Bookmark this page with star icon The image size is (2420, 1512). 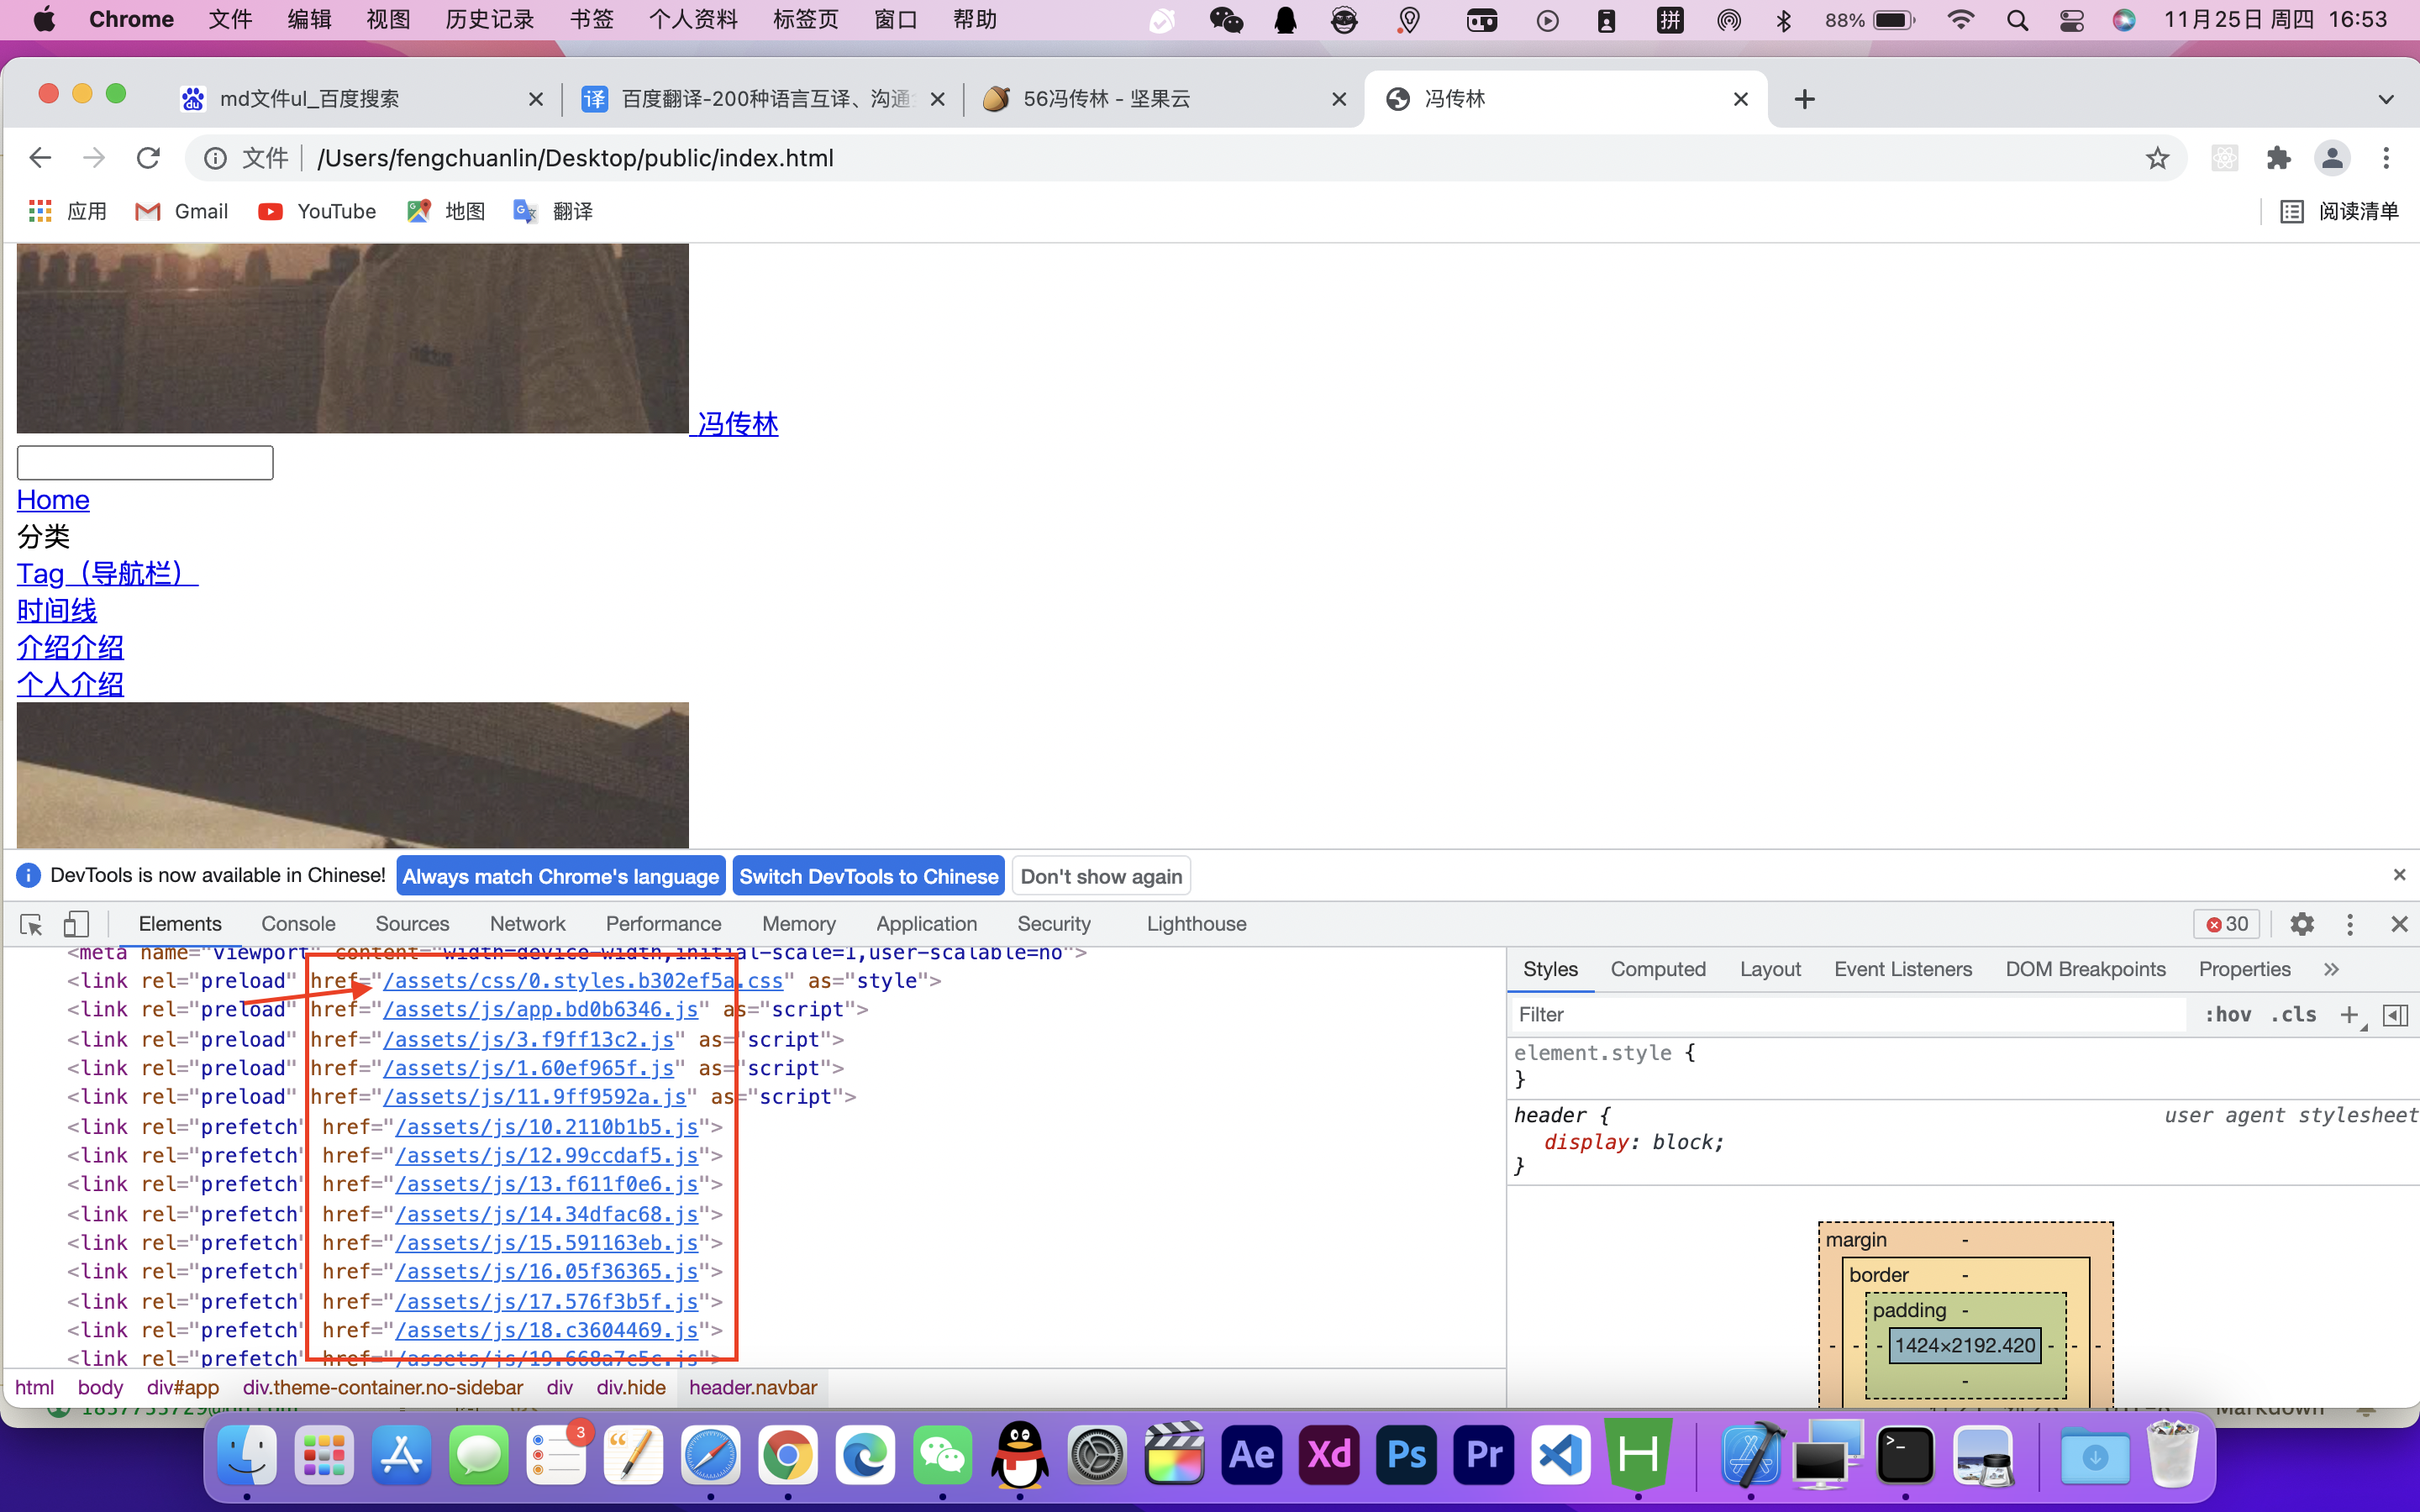[x=2157, y=158]
